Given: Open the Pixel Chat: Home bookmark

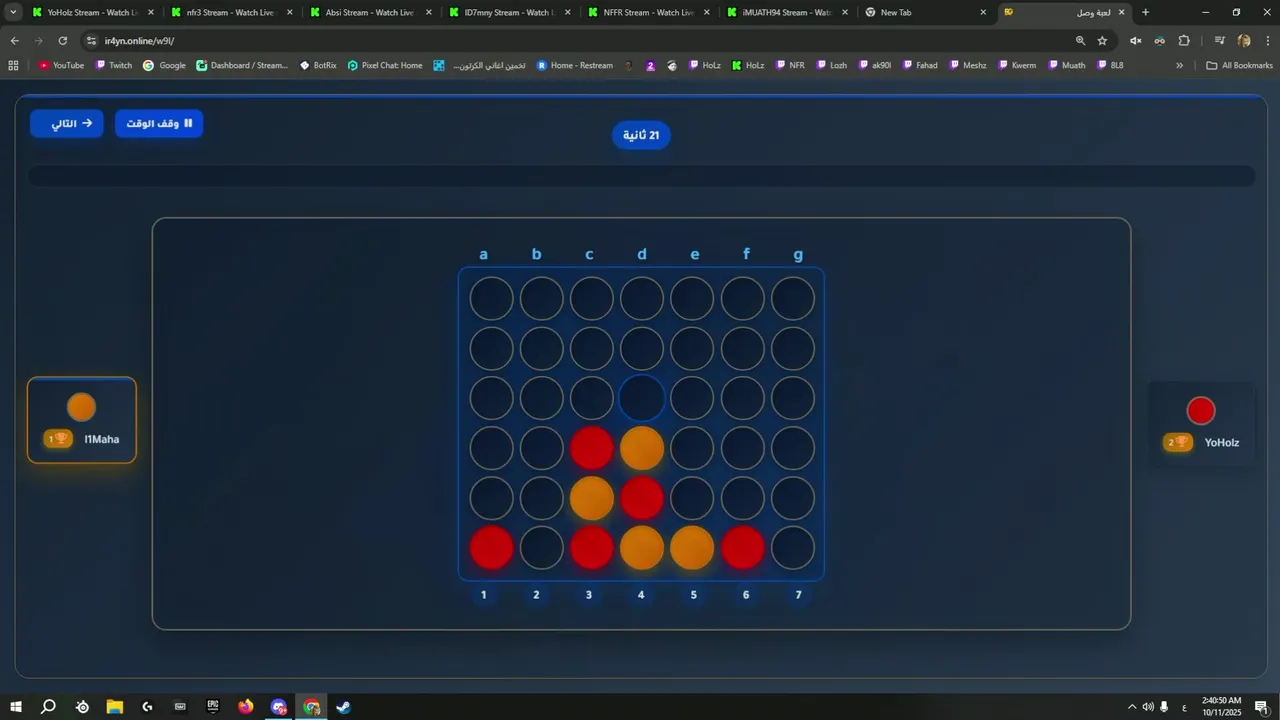Looking at the screenshot, I should click(385, 65).
